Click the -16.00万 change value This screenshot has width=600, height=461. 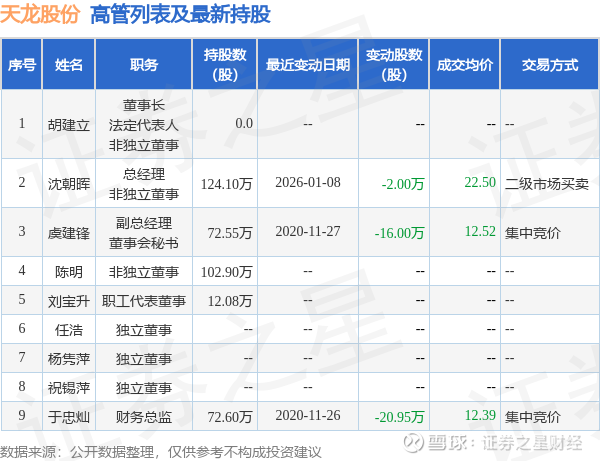pyautogui.click(x=399, y=233)
